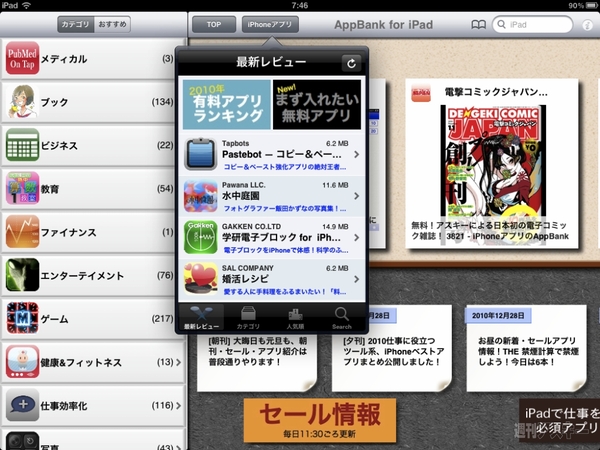Screen dimensions: 600x450
Task: Open 婚活レシピ row disclosure chevron
Action: pos(356,279)
